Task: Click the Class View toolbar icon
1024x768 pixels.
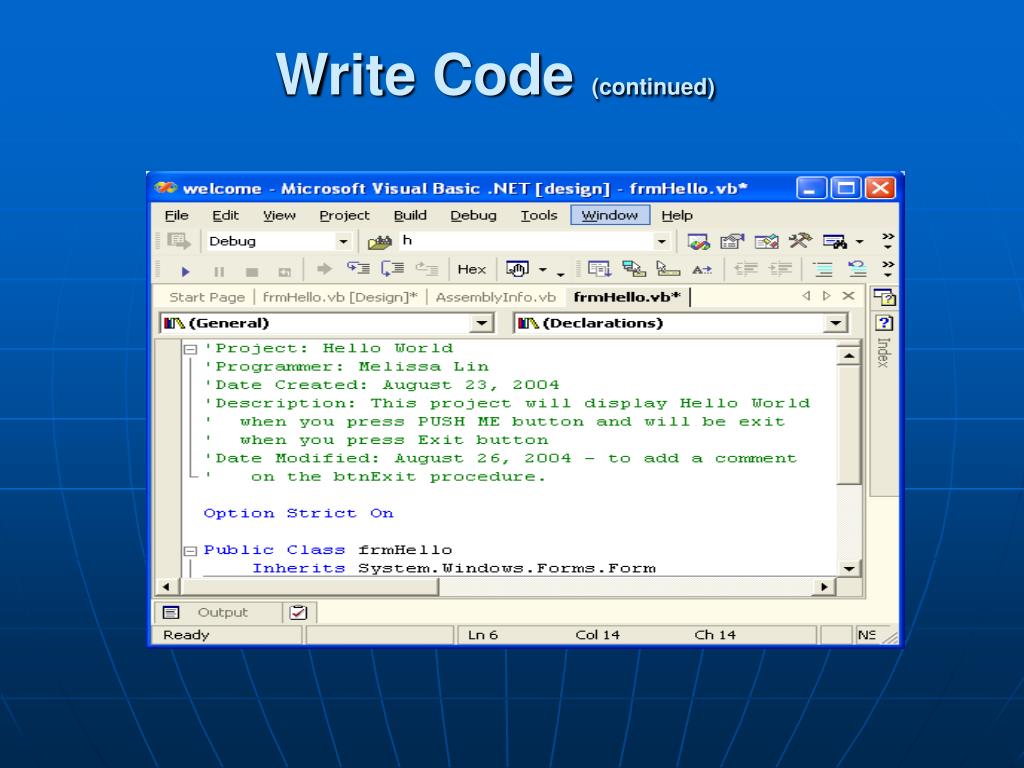Action: point(835,242)
